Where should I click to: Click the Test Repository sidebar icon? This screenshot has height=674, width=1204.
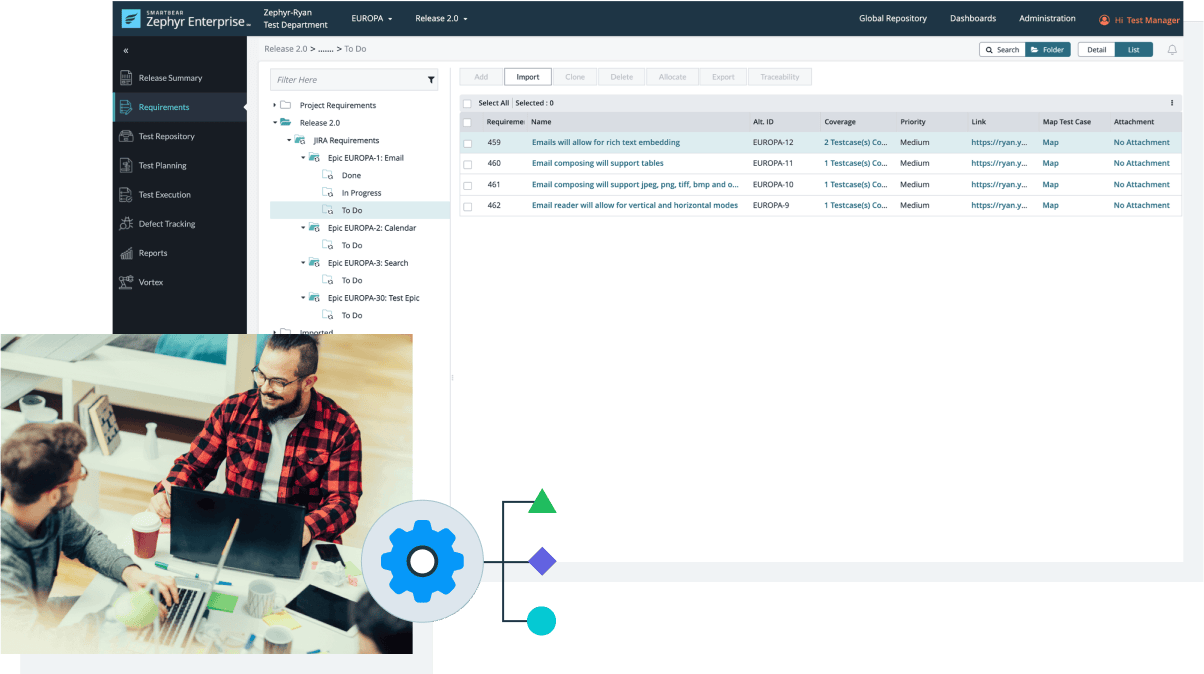coord(126,136)
